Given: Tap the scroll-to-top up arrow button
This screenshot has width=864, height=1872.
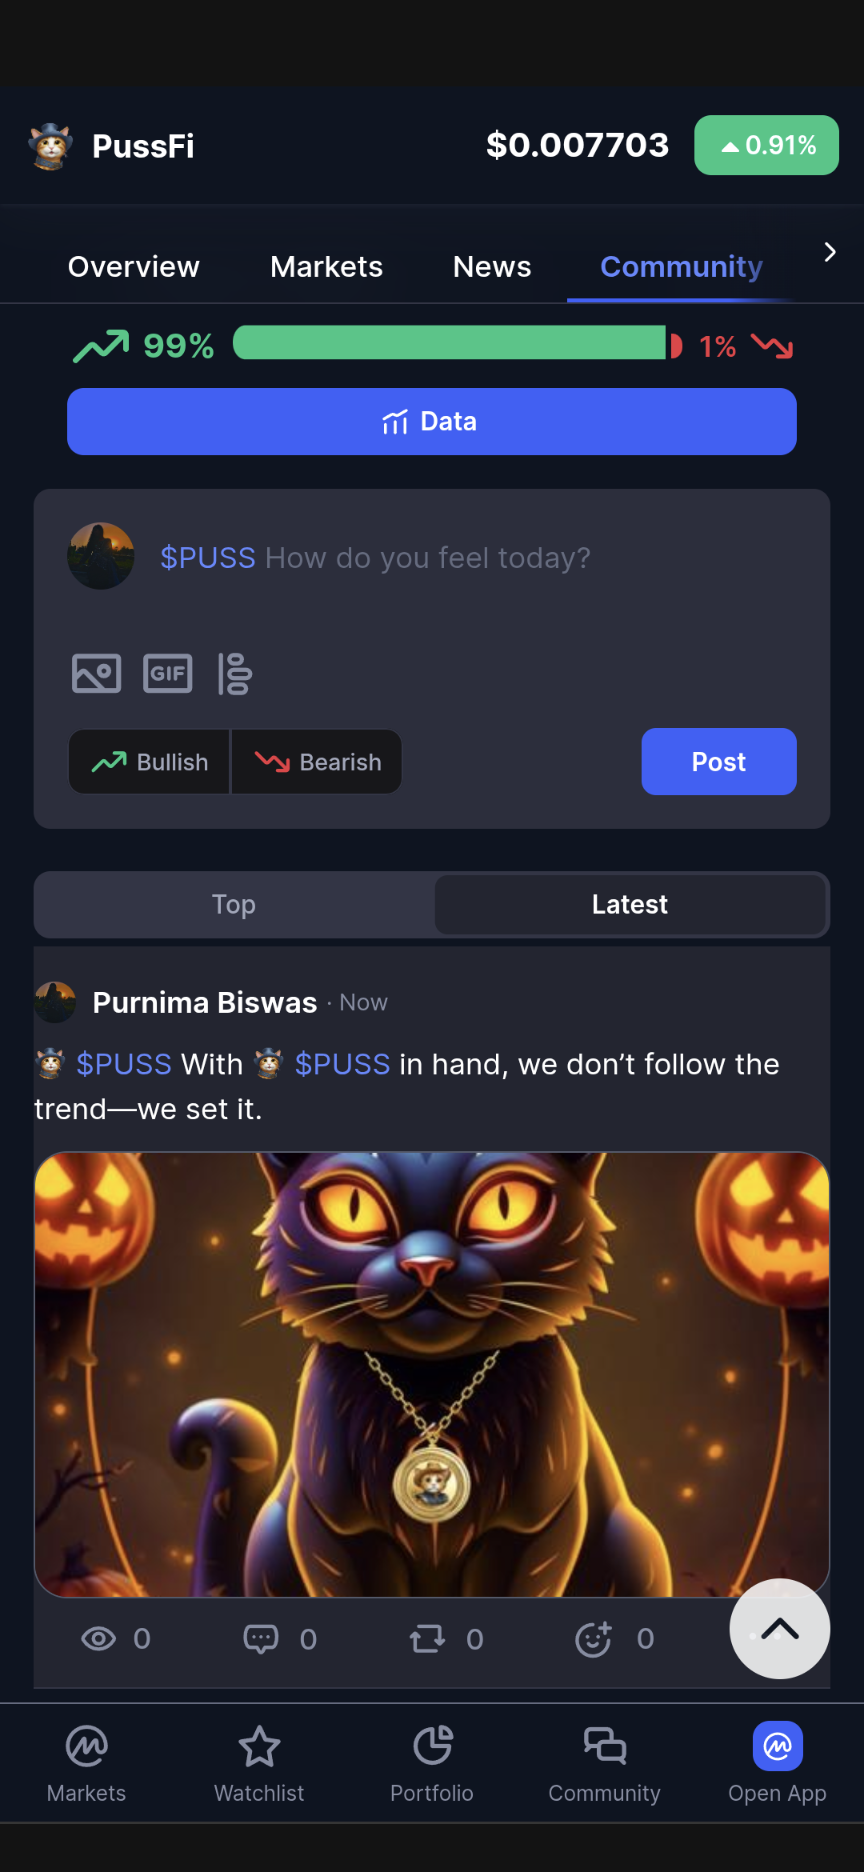Looking at the screenshot, I should [780, 1629].
